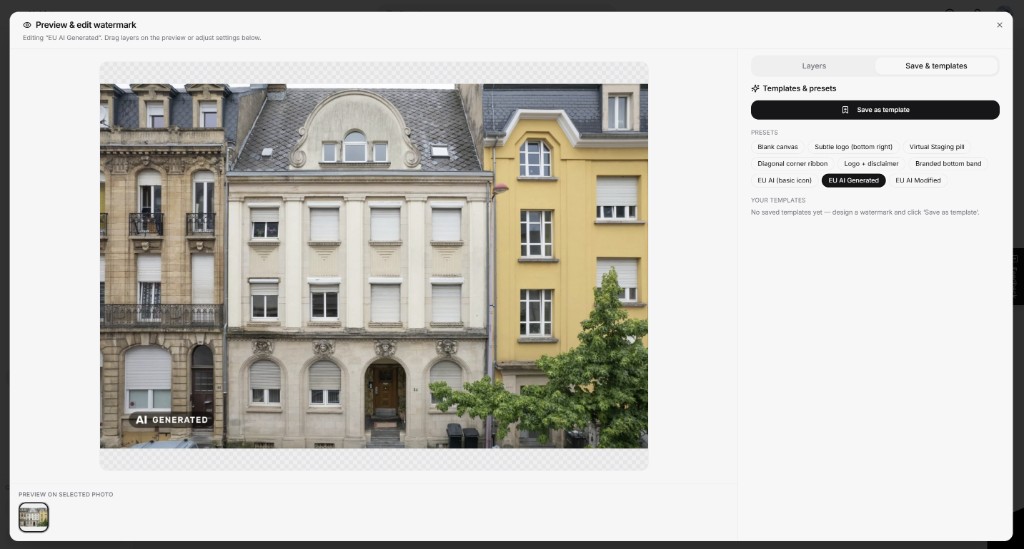The height and width of the screenshot is (549, 1024).
Task: Close the watermark editor dialog
Action: point(999,25)
